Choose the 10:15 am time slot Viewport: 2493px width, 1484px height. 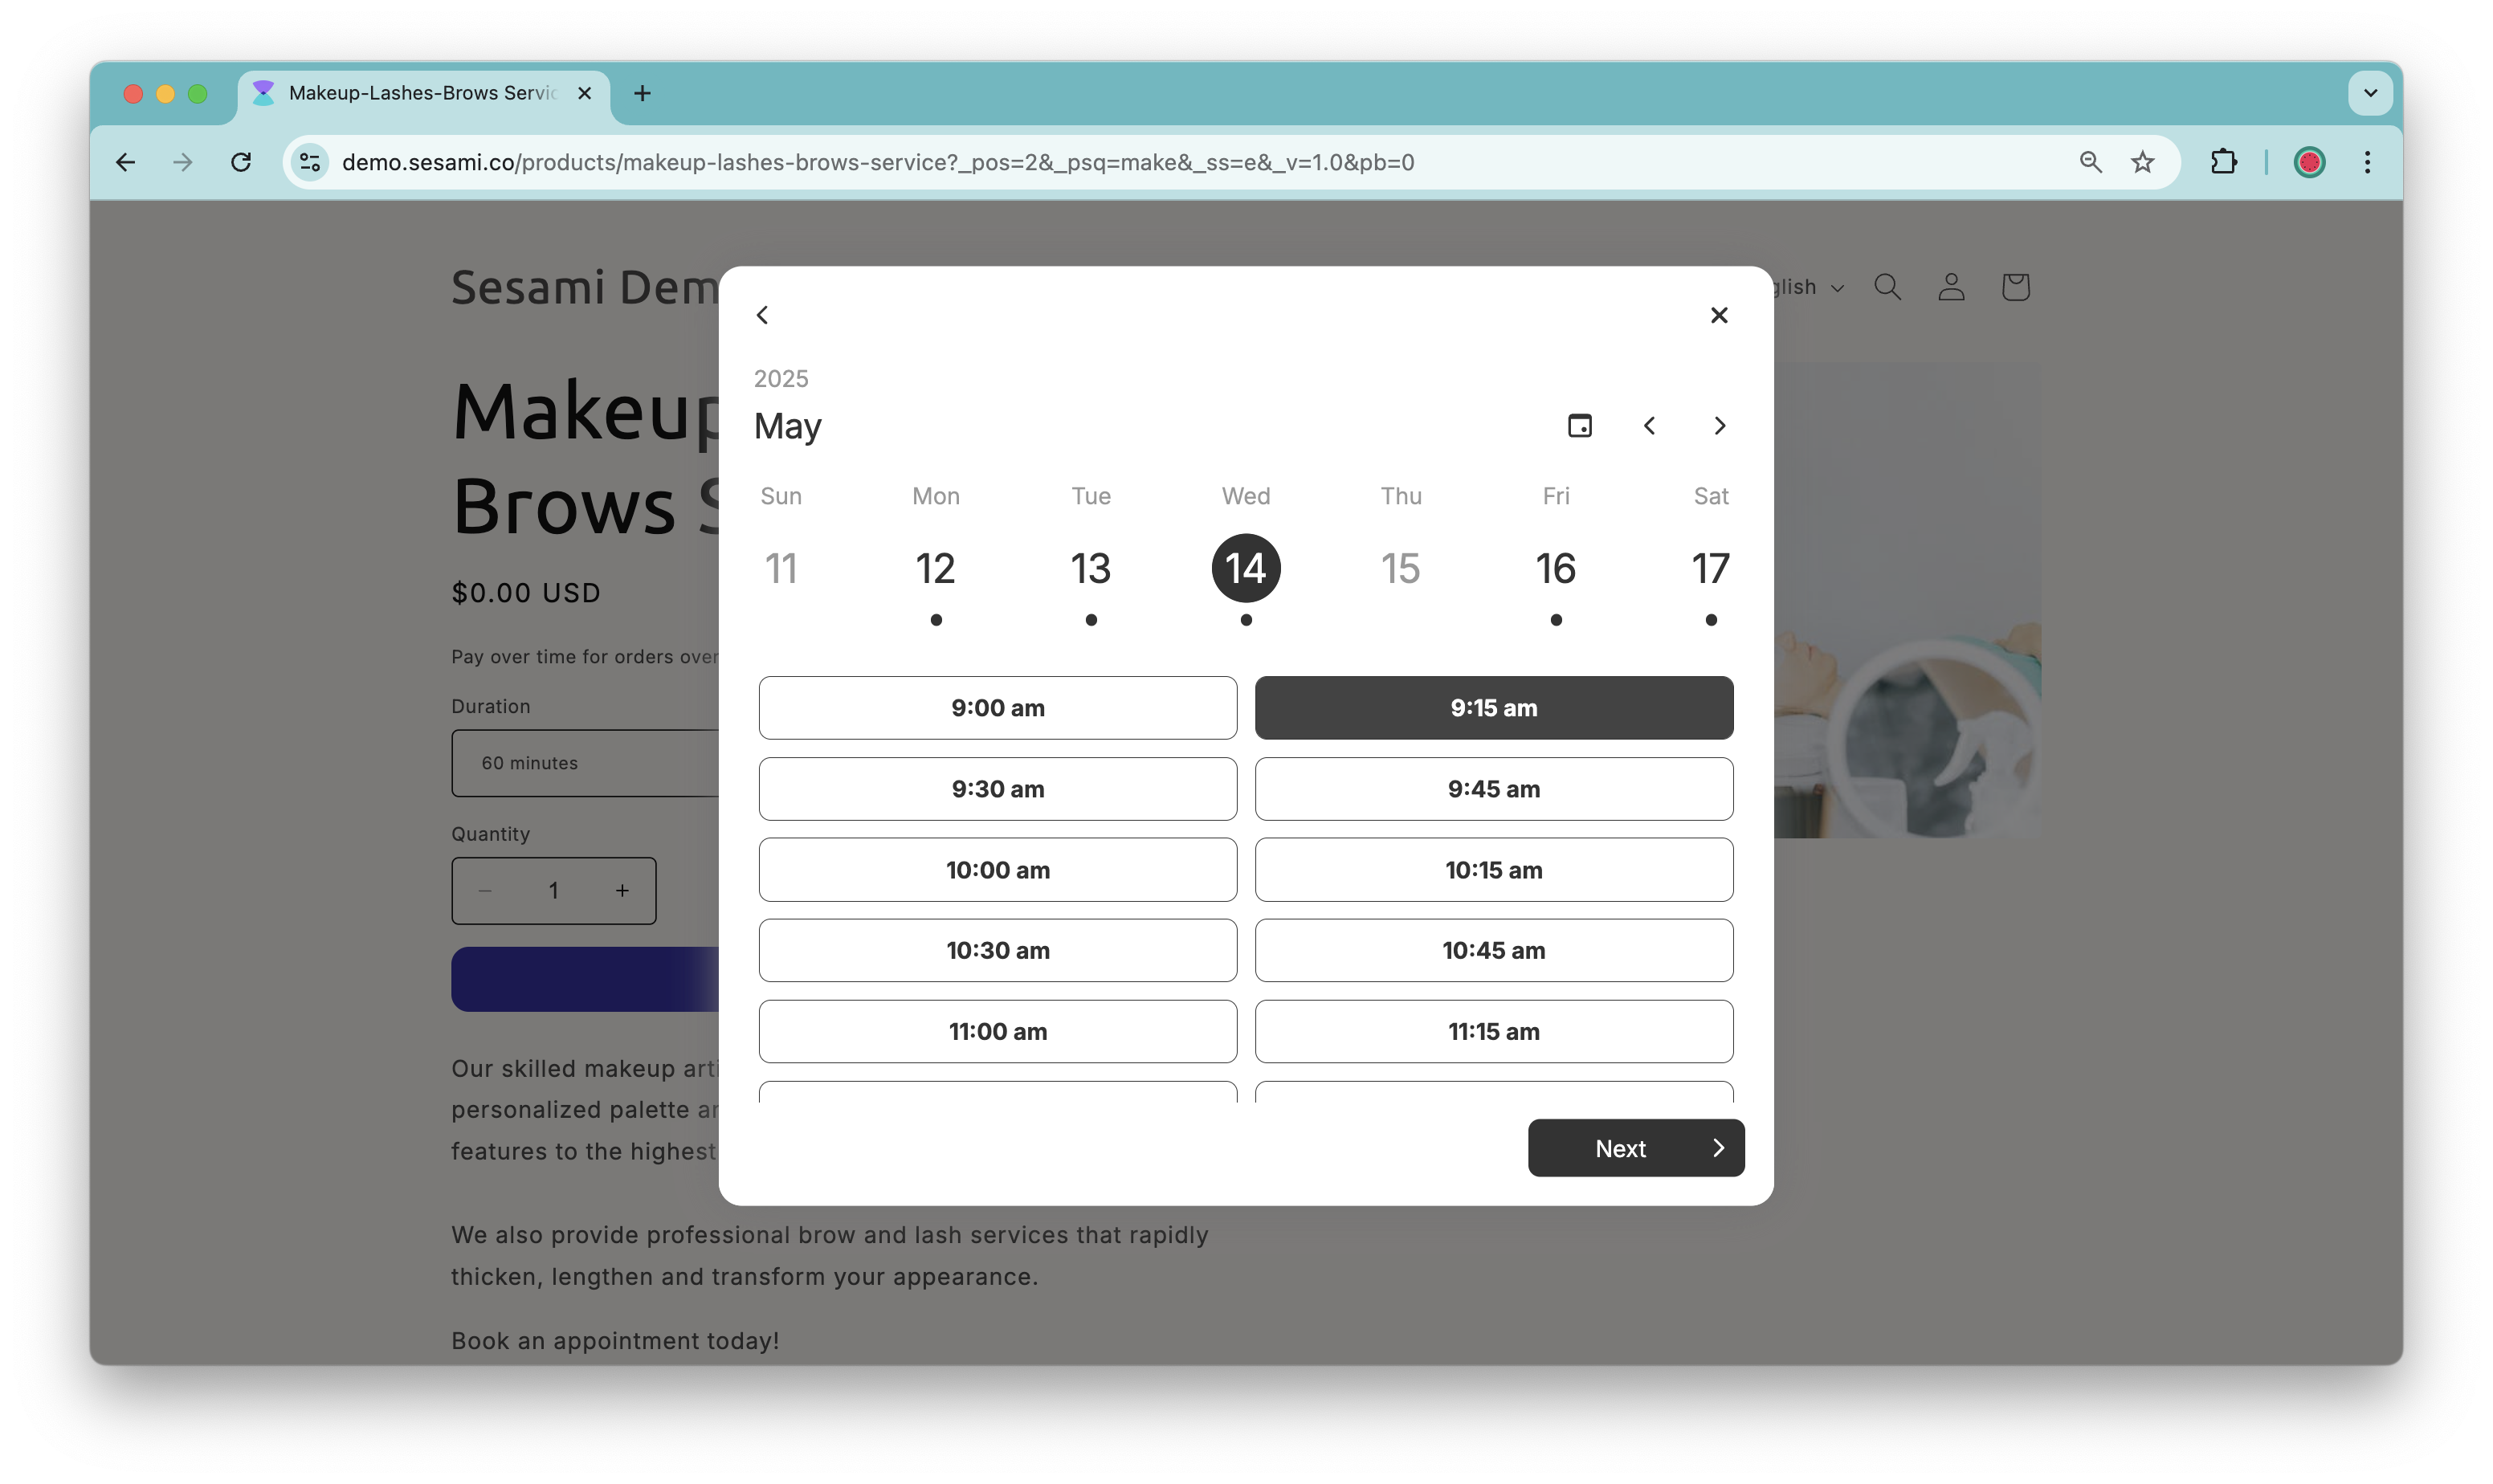(x=1493, y=870)
